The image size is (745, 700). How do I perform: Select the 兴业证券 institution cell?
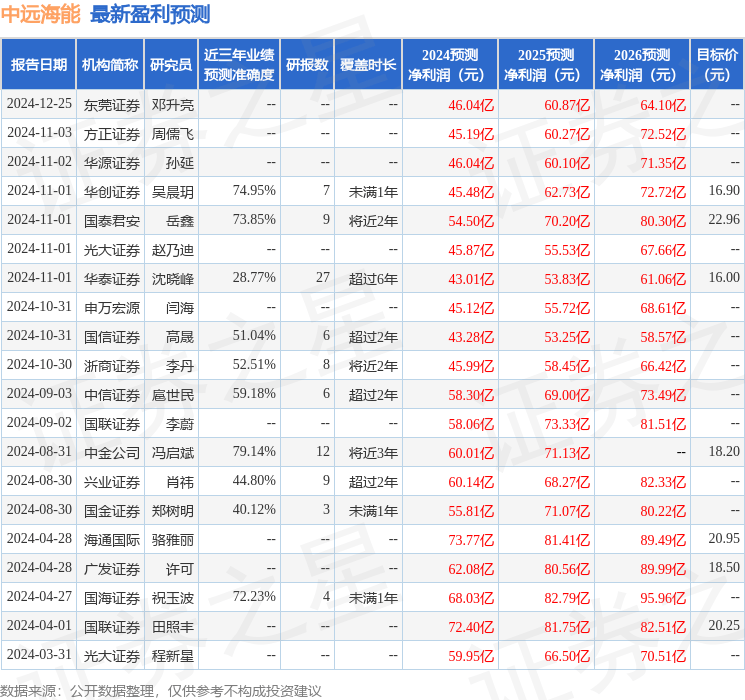pyautogui.click(x=112, y=482)
